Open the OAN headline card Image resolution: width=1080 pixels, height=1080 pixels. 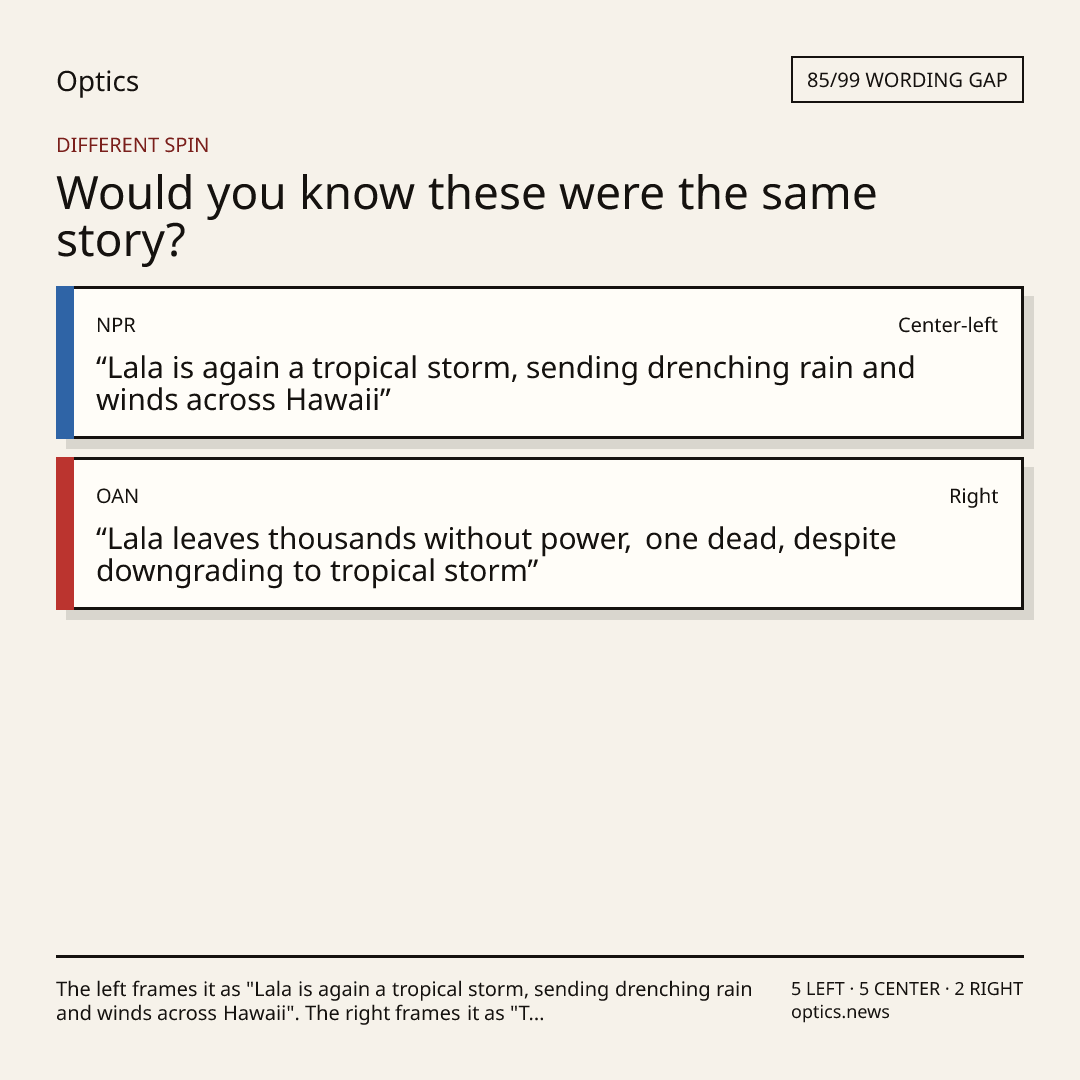(540, 533)
